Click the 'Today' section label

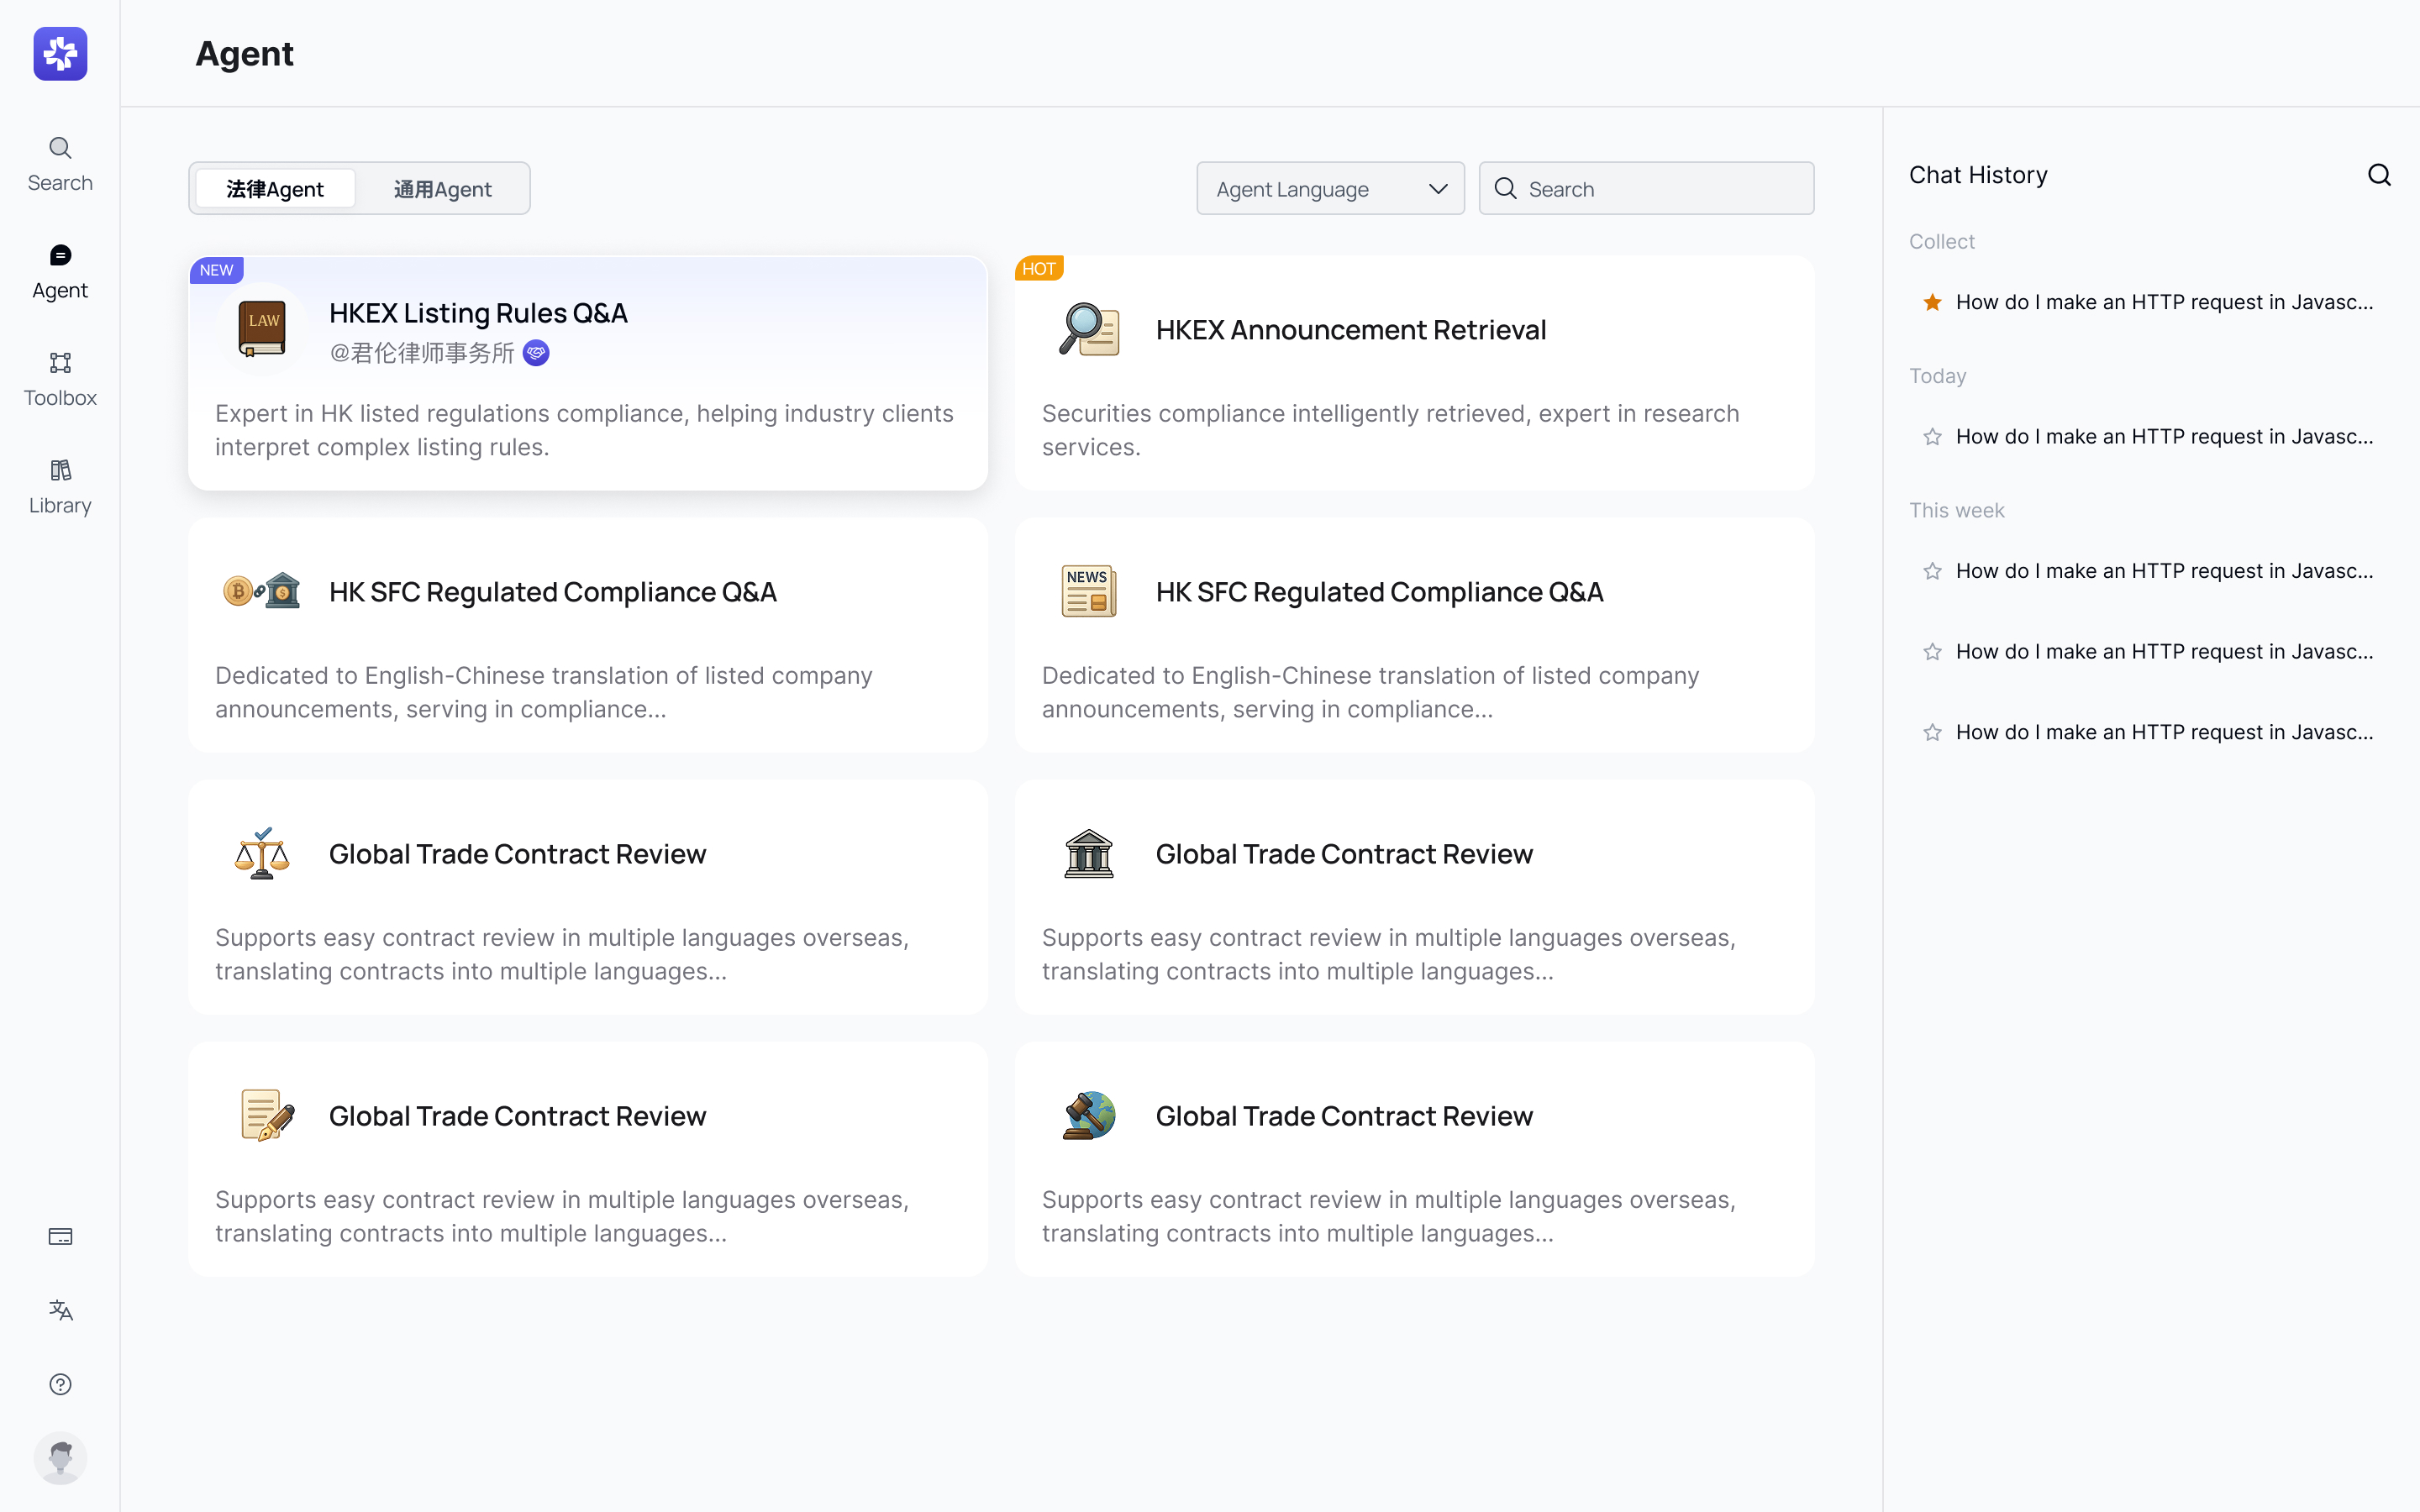coord(1937,376)
